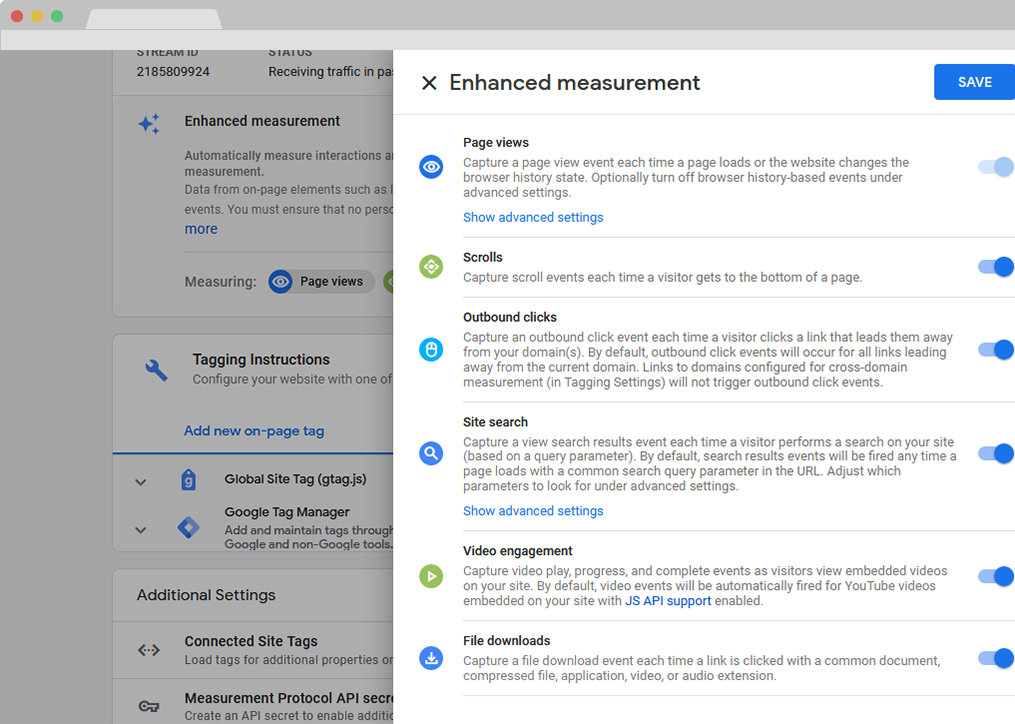Click the Enhanced measurement sparkle icon
Image resolution: width=1015 pixels, height=724 pixels.
tap(149, 124)
